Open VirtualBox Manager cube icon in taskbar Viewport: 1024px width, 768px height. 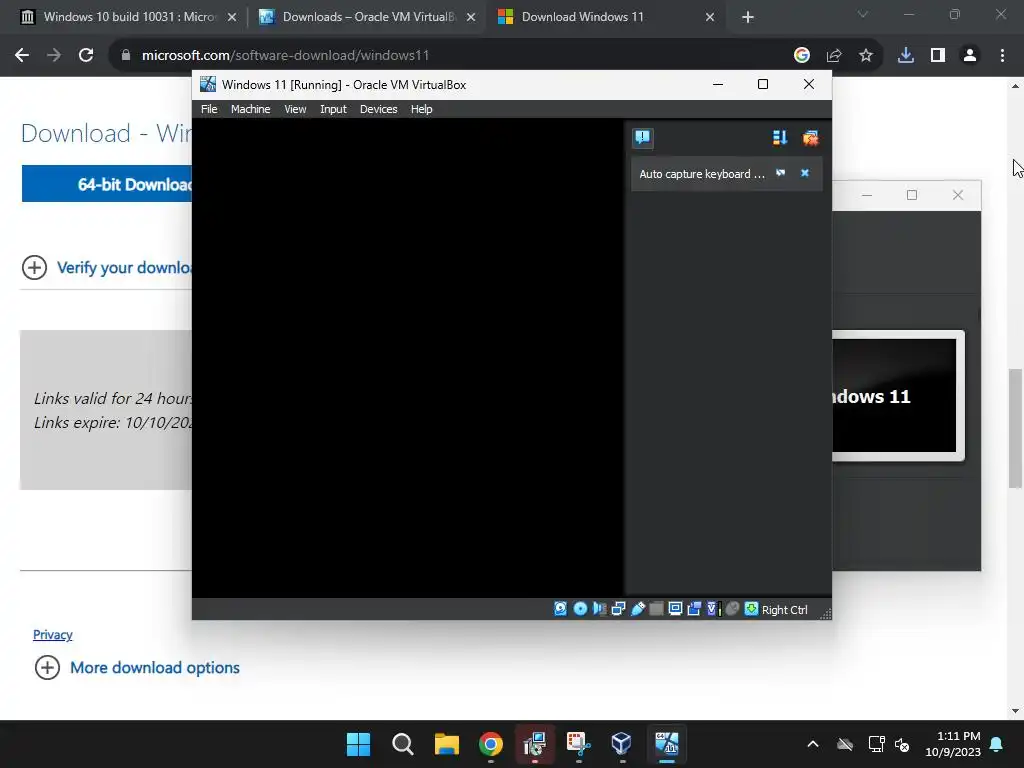click(x=622, y=744)
